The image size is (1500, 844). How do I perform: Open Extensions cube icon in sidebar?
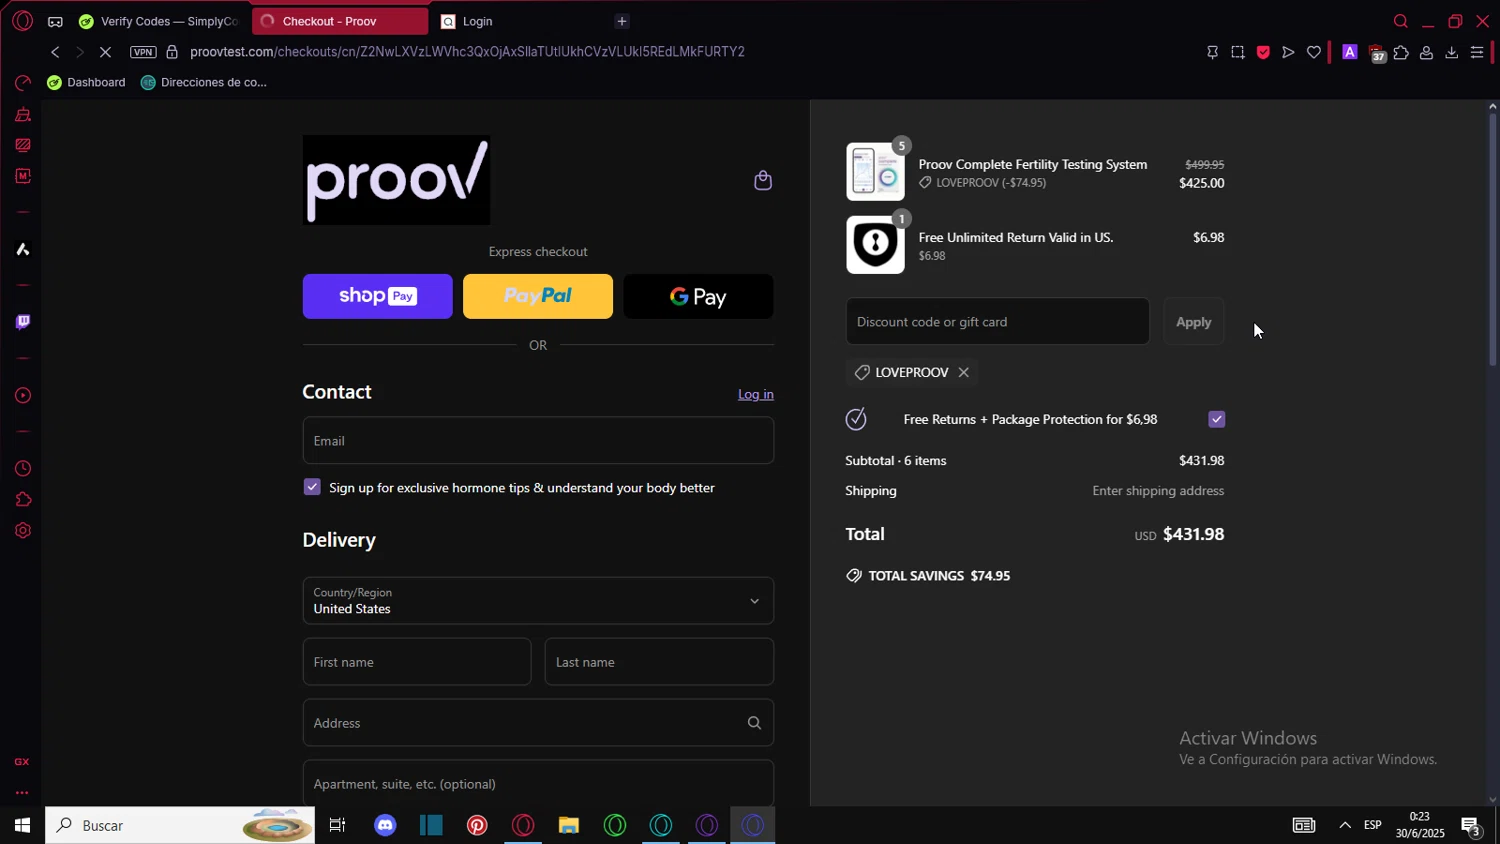22,500
